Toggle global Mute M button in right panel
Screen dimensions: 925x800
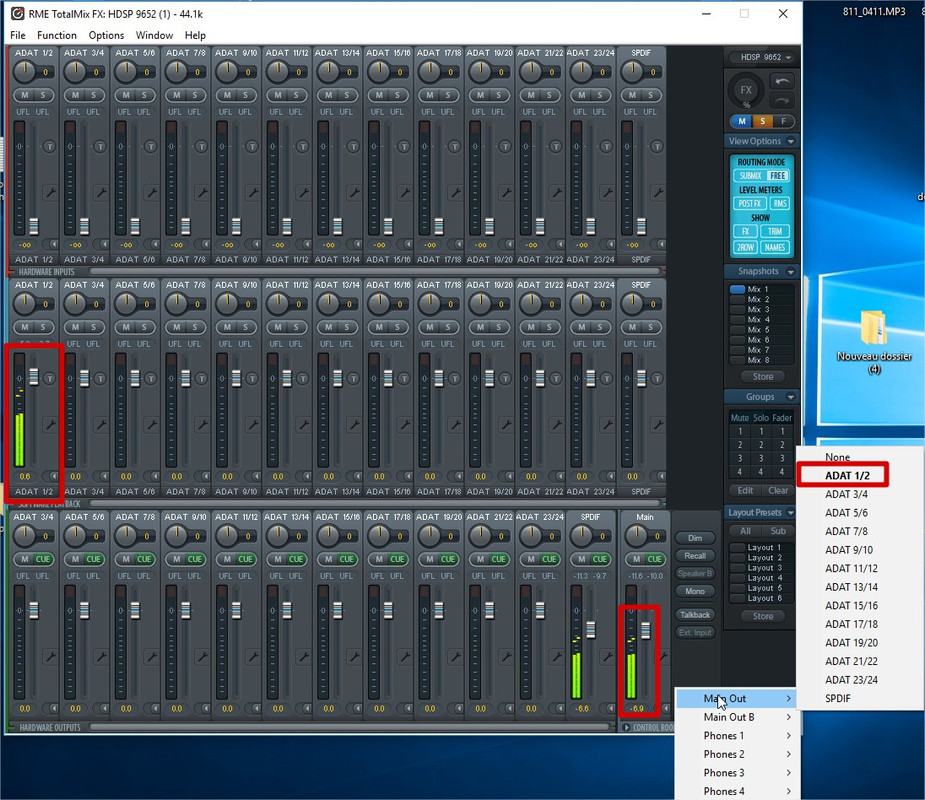click(x=742, y=122)
